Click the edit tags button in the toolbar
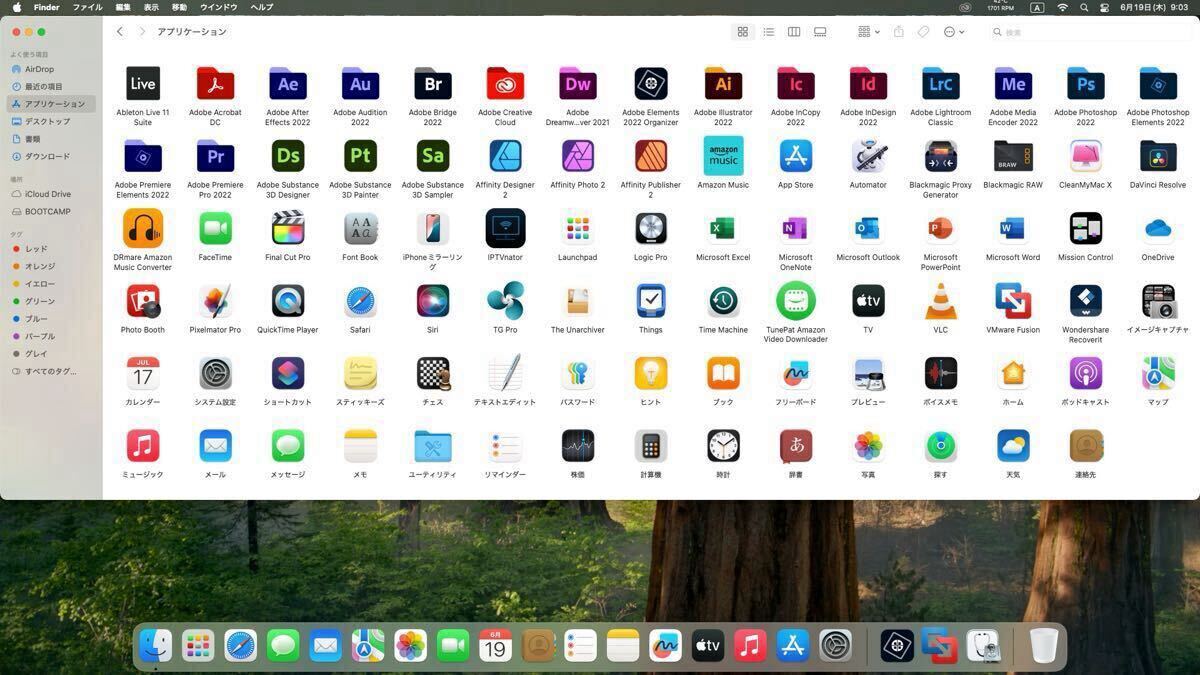Image resolution: width=1200 pixels, height=675 pixels. [x=923, y=32]
